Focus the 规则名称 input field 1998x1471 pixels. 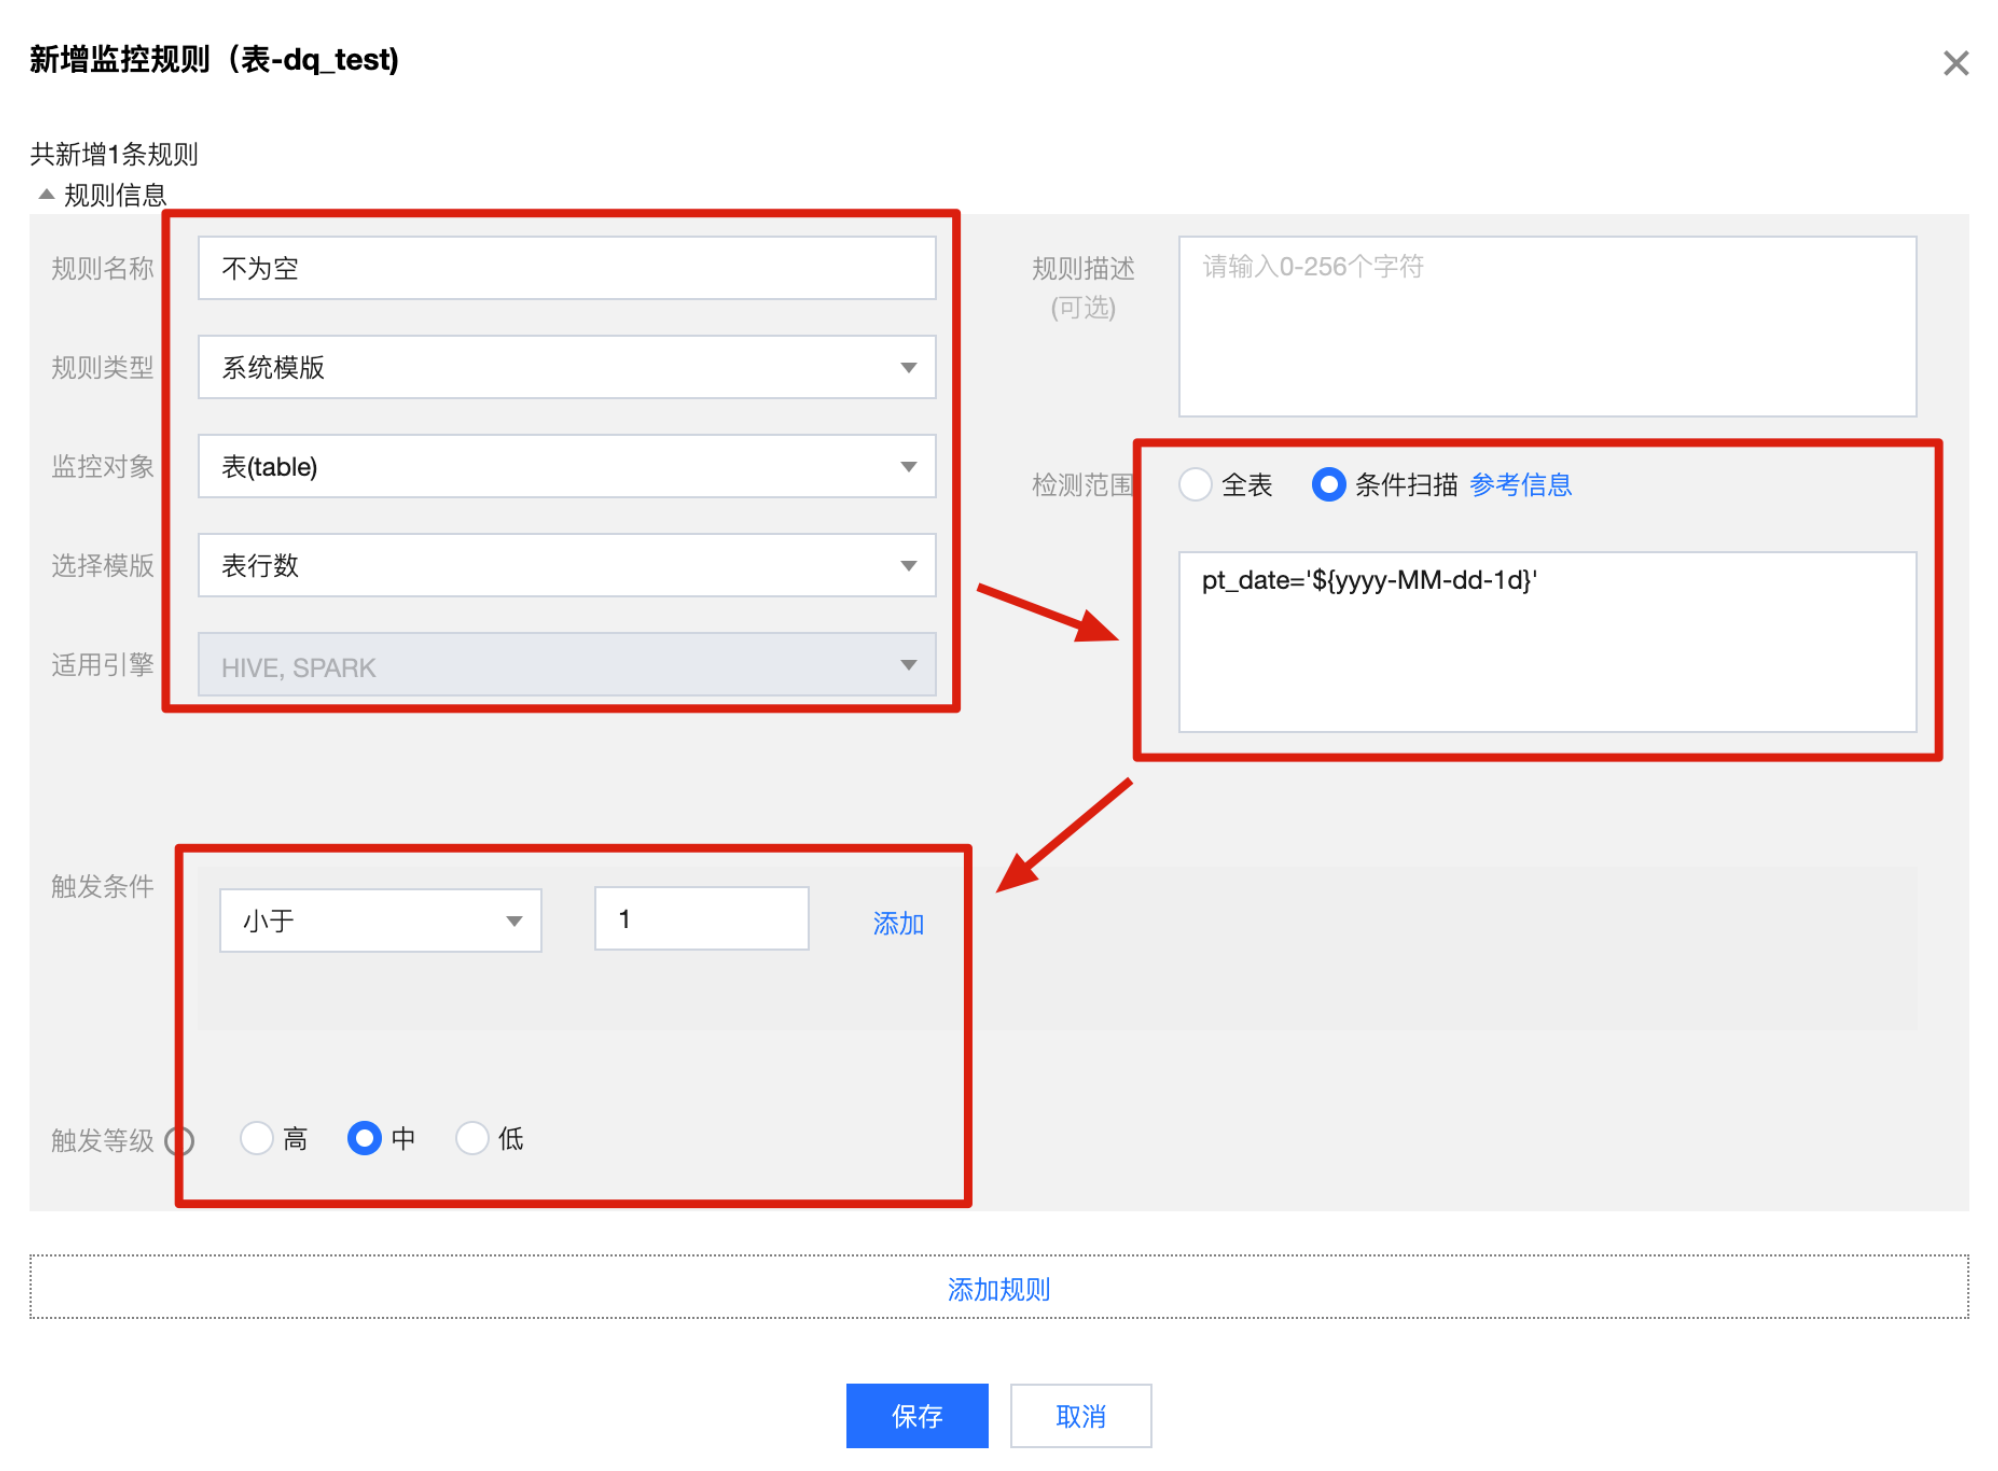tap(566, 268)
